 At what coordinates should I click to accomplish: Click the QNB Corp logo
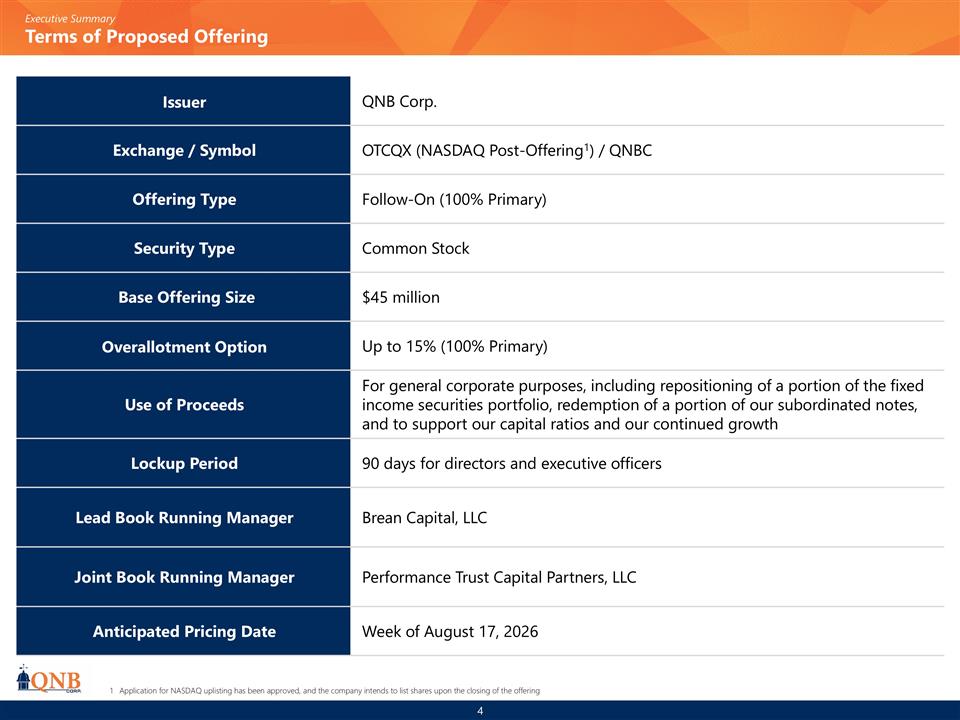(x=48, y=679)
